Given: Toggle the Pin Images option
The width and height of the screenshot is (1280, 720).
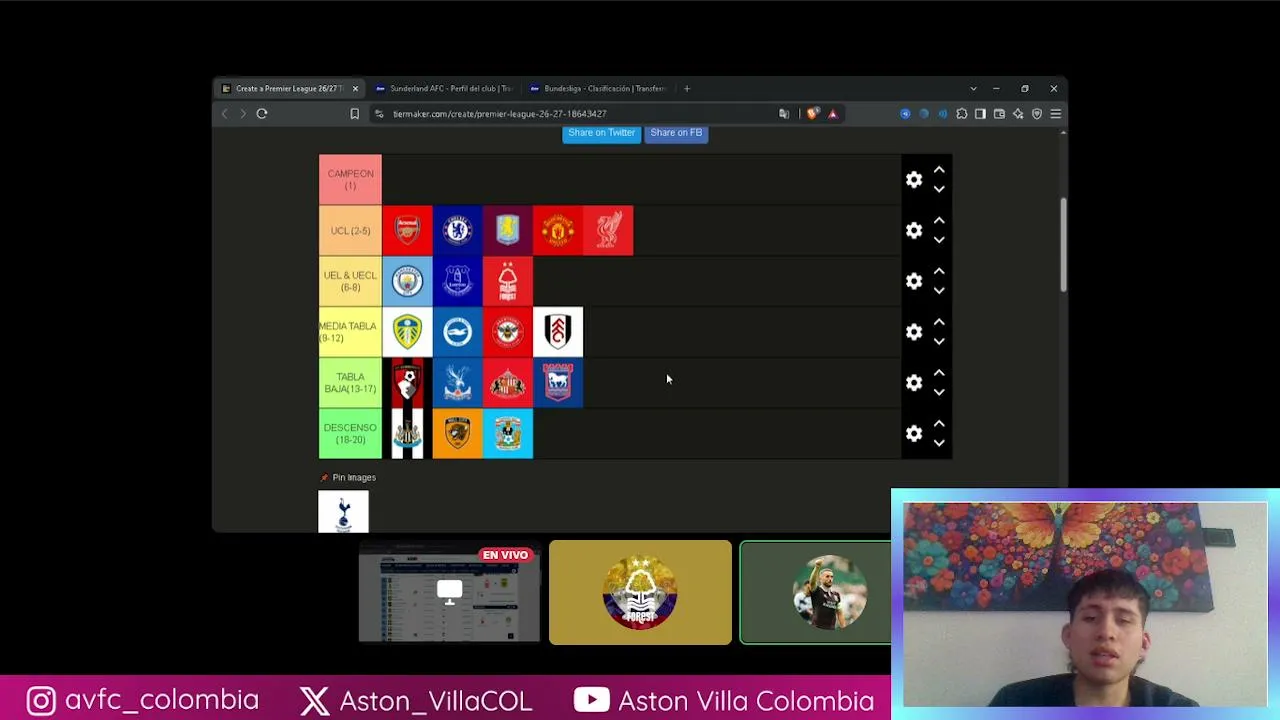Looking at the screenshot, I should tap(348, 478).
